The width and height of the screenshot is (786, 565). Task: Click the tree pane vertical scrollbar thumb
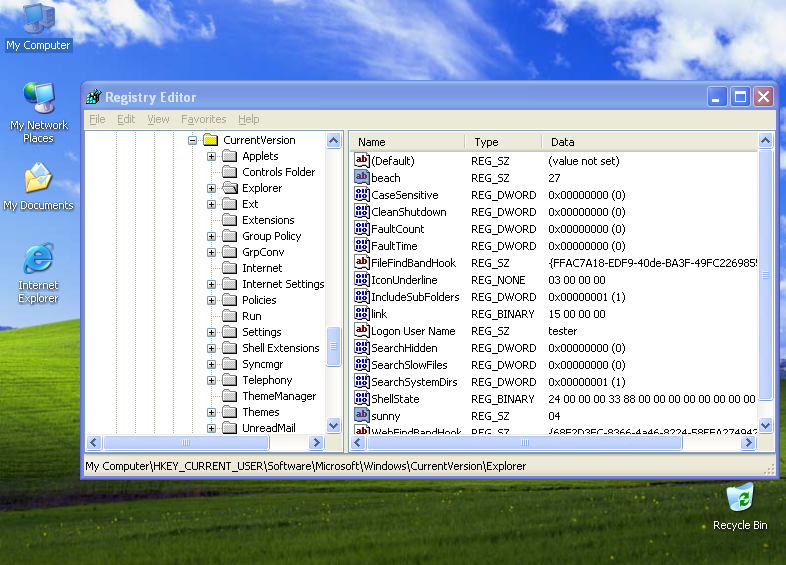(333, 346)
